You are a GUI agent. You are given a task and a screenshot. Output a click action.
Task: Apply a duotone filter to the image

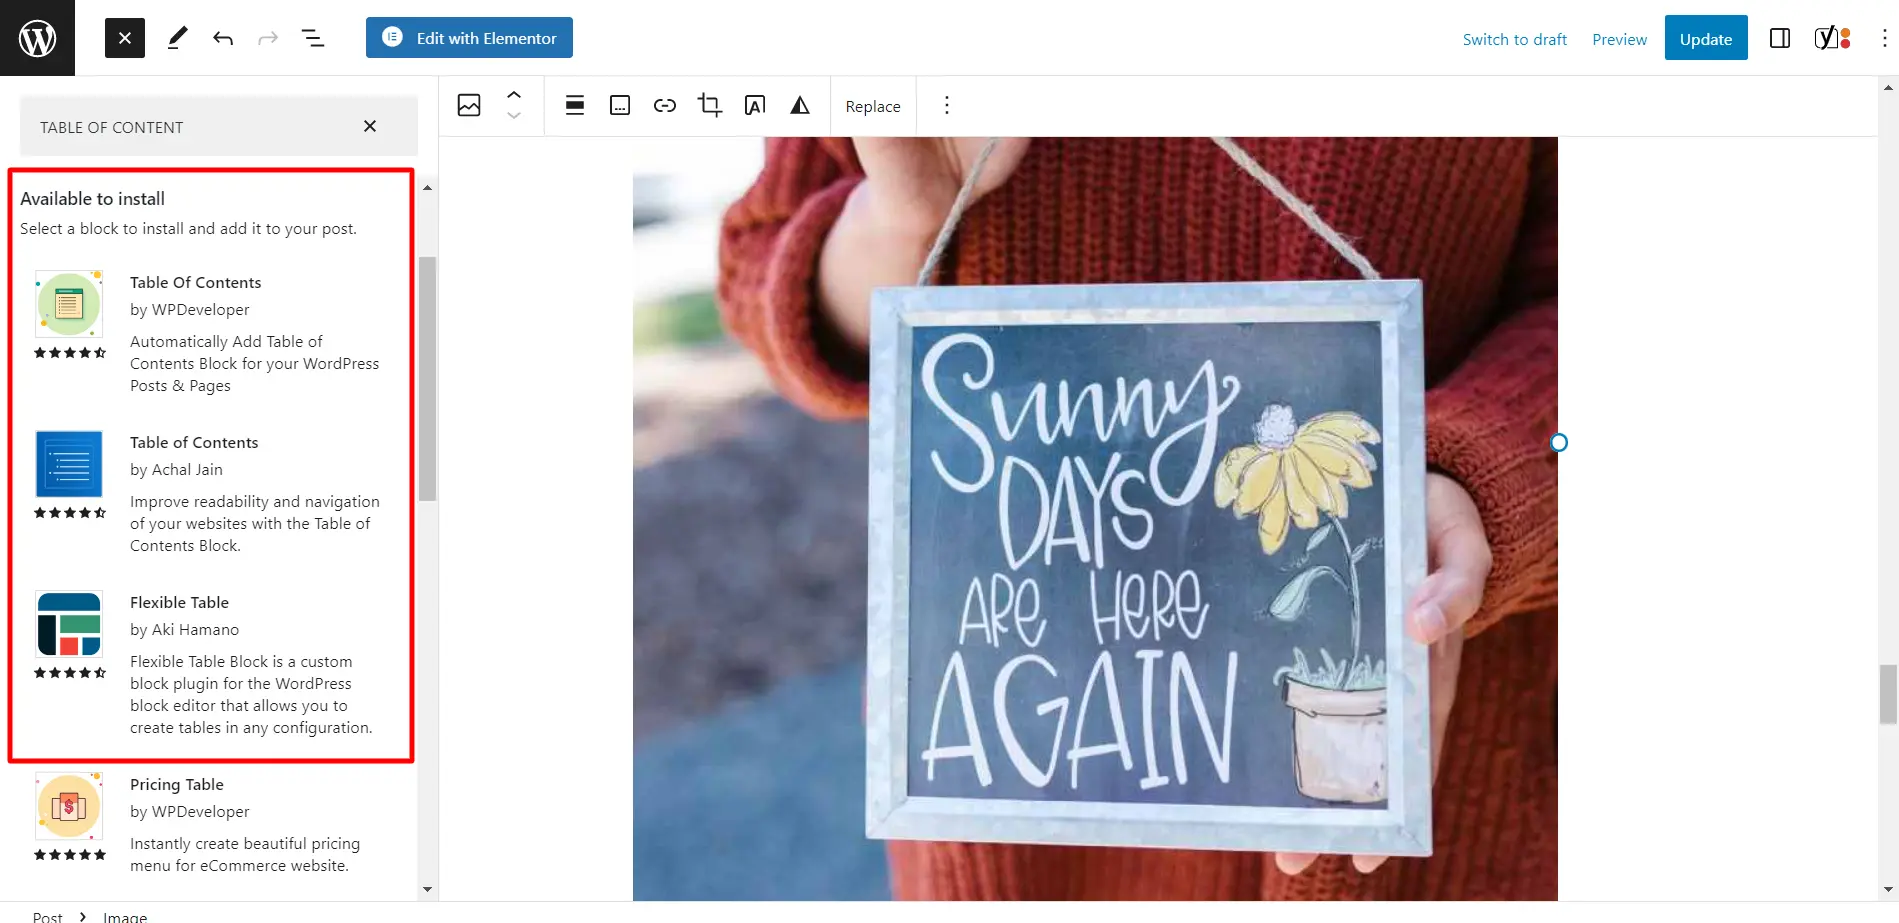[800, 105]
